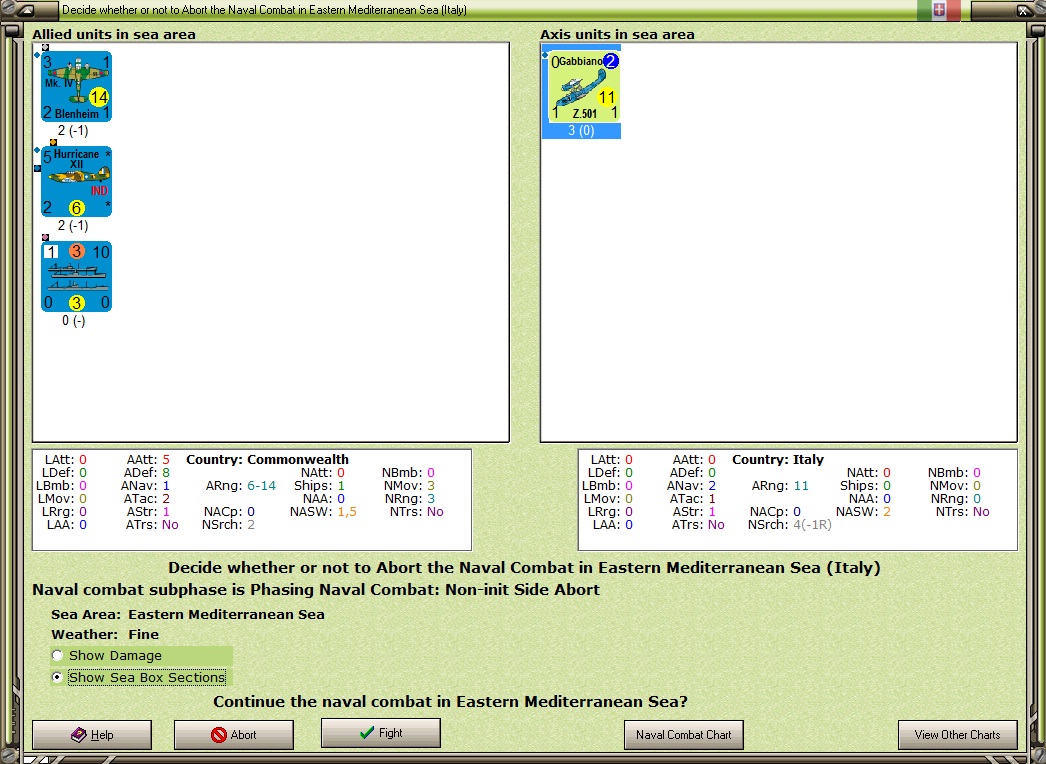Click the Allied NASW value '1,5'

pos(347,512)
